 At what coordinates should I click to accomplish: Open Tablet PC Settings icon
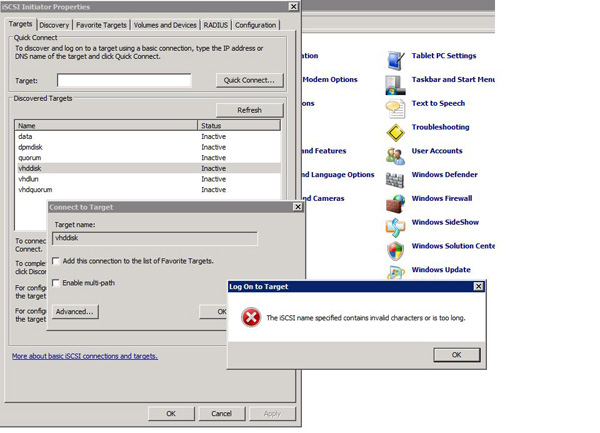[x=395, y=60]
